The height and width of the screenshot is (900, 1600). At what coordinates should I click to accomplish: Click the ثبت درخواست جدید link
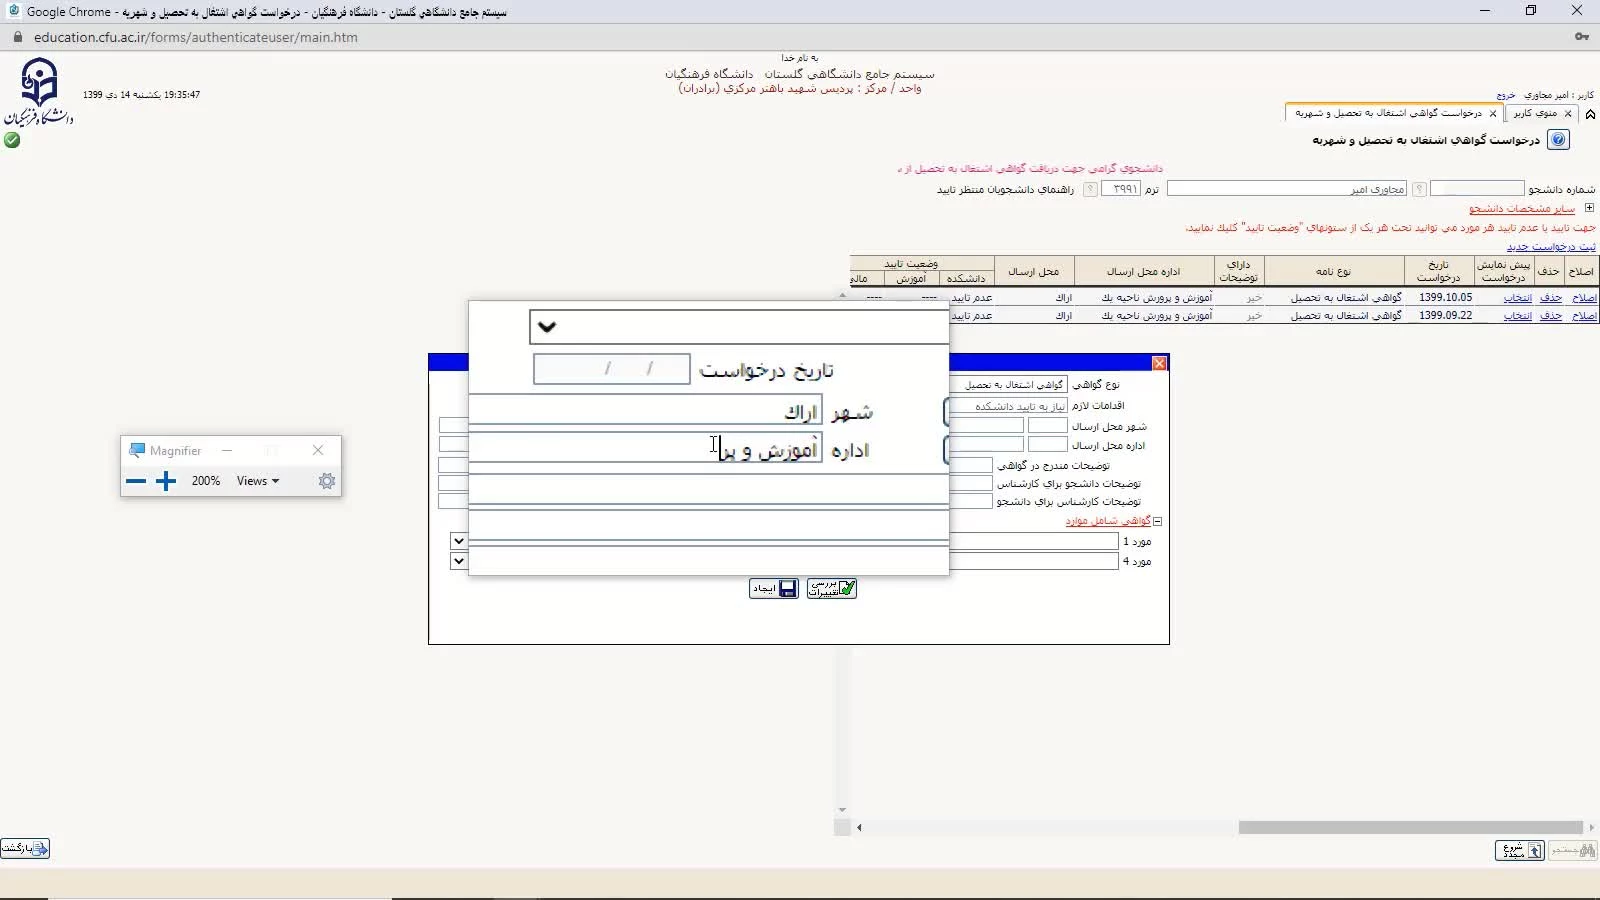click(1551, 247)
